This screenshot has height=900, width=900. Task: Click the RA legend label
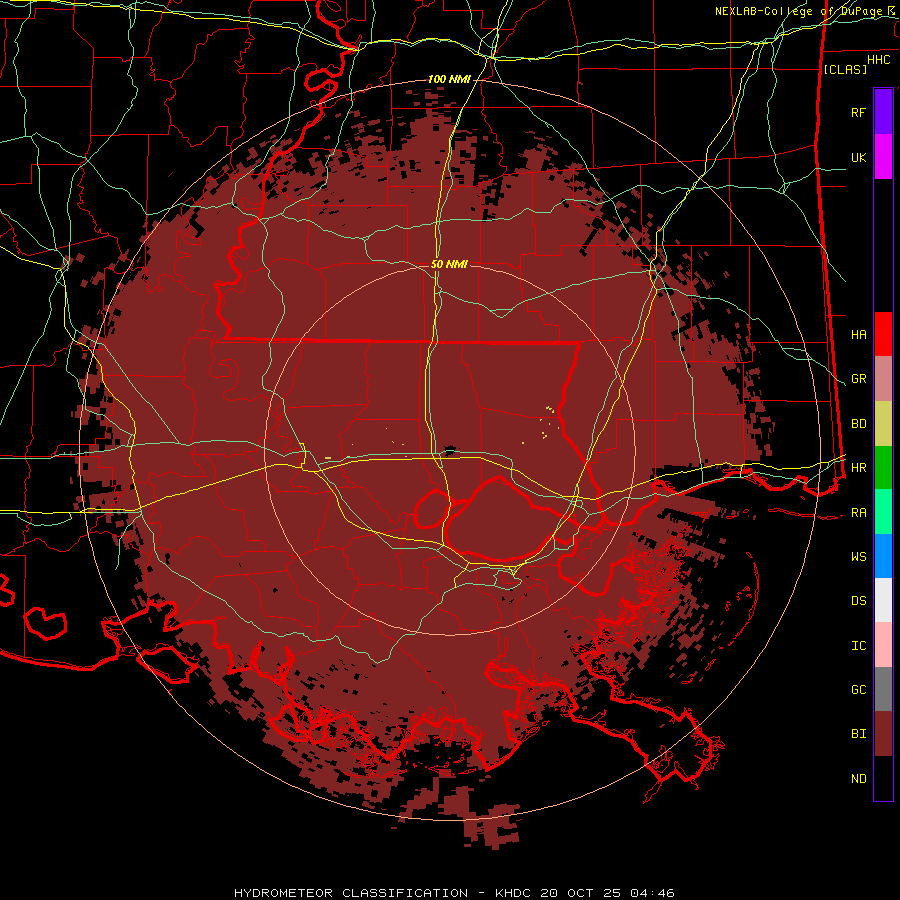click(x=858, y=513)
